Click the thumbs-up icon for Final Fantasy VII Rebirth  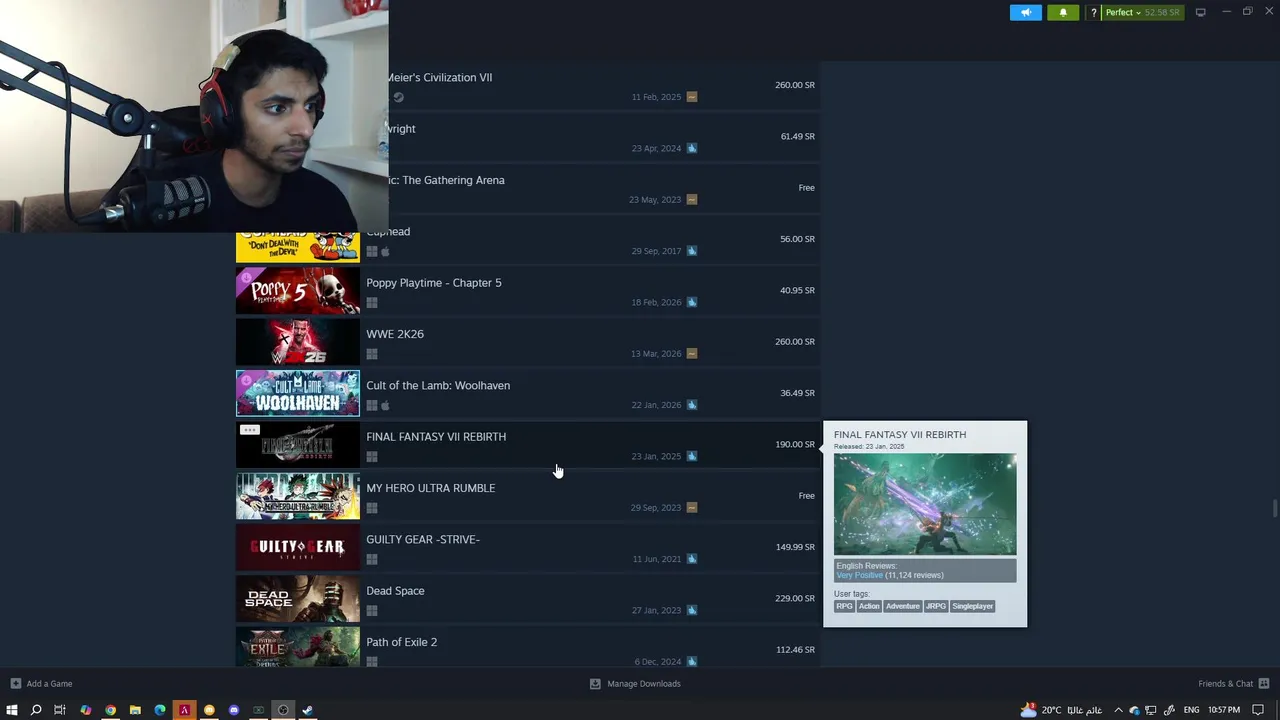692,456
